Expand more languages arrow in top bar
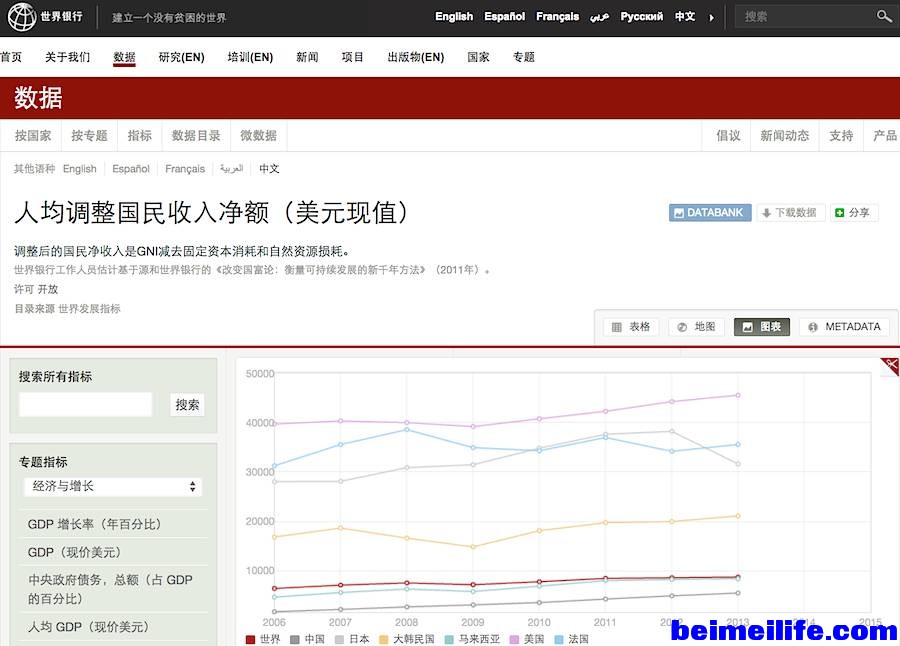The width and height of the screenshot is (900, 646). pyautogui.click(x=711, y=17)
